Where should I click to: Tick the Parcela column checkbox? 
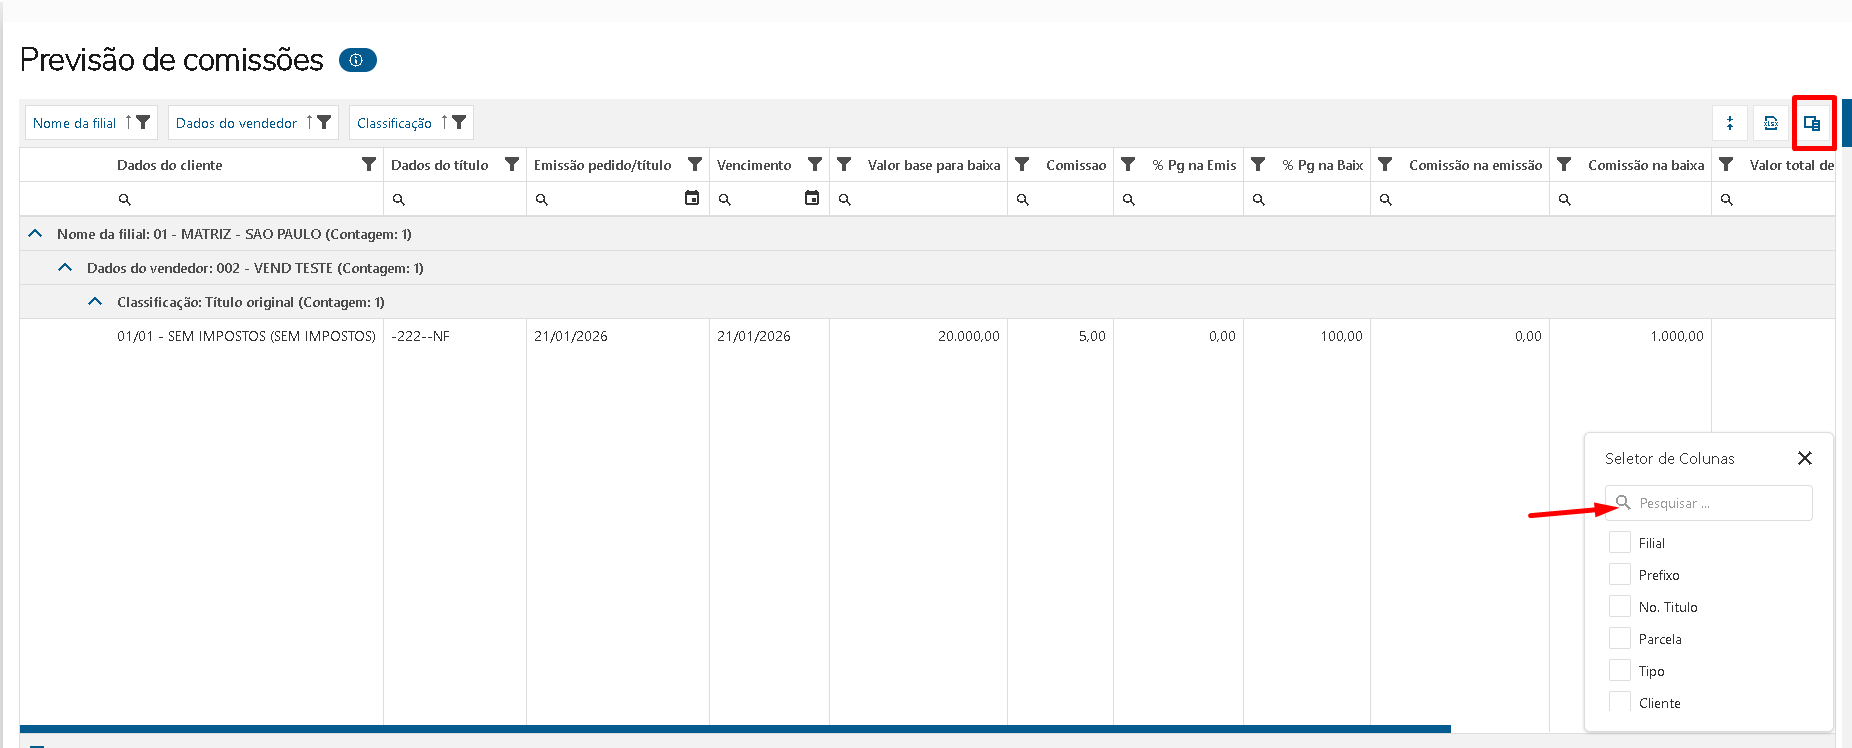pyautogui.click(x=1619, y=639)
